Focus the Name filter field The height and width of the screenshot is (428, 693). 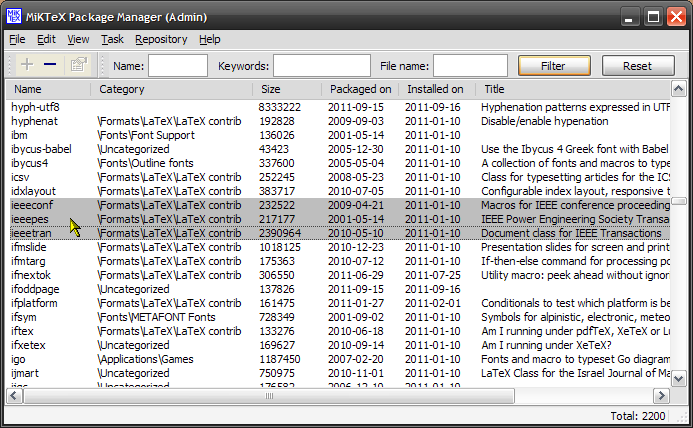click(178, 66)
